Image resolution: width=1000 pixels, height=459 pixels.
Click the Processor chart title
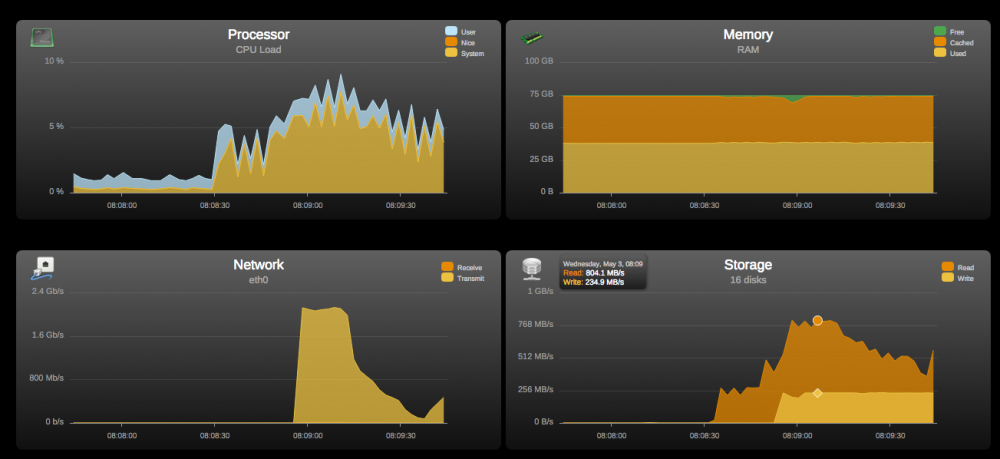[x=258, y=34]
